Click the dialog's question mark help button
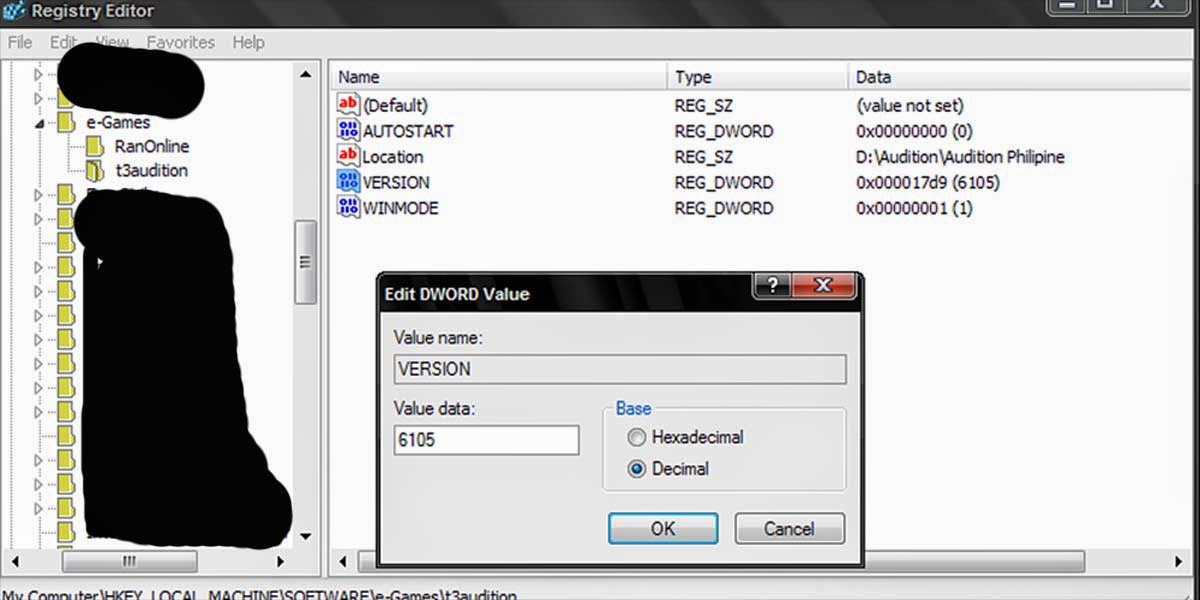Image resolution: width=1200 pixels, height=600 pixels. 774,285
